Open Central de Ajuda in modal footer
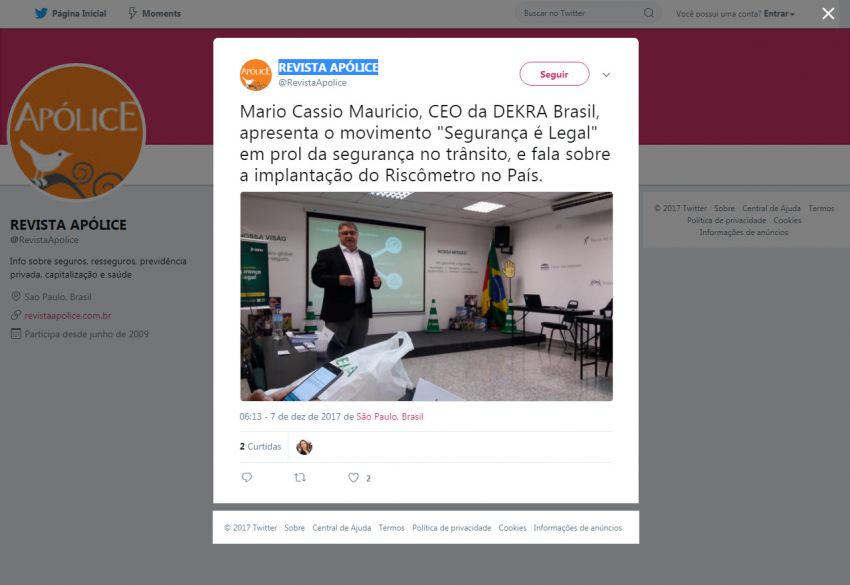Image resolution: width=850 pixels, height=585 pixels. click(342, 528)
